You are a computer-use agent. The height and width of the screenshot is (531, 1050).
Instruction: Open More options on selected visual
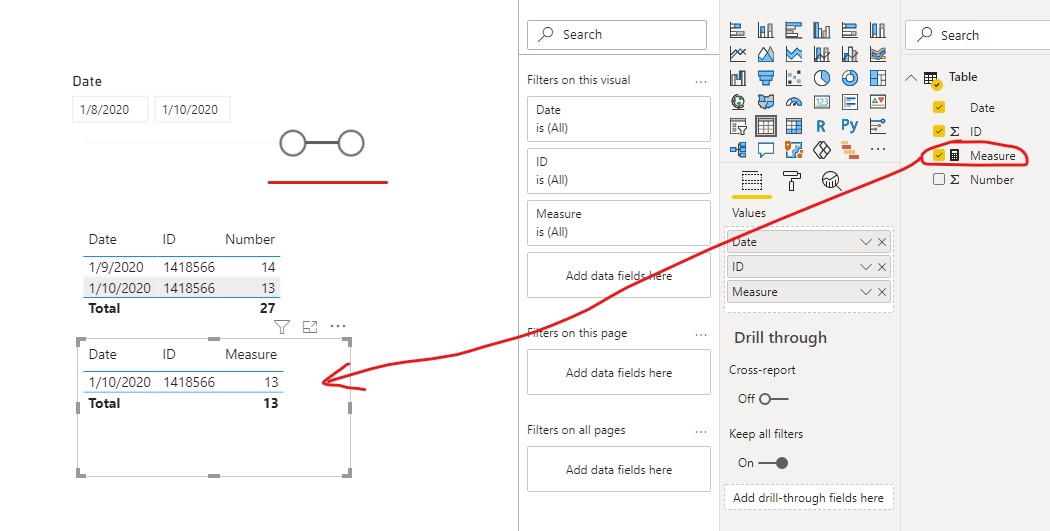pyautogui.click(x=338, y=327)
